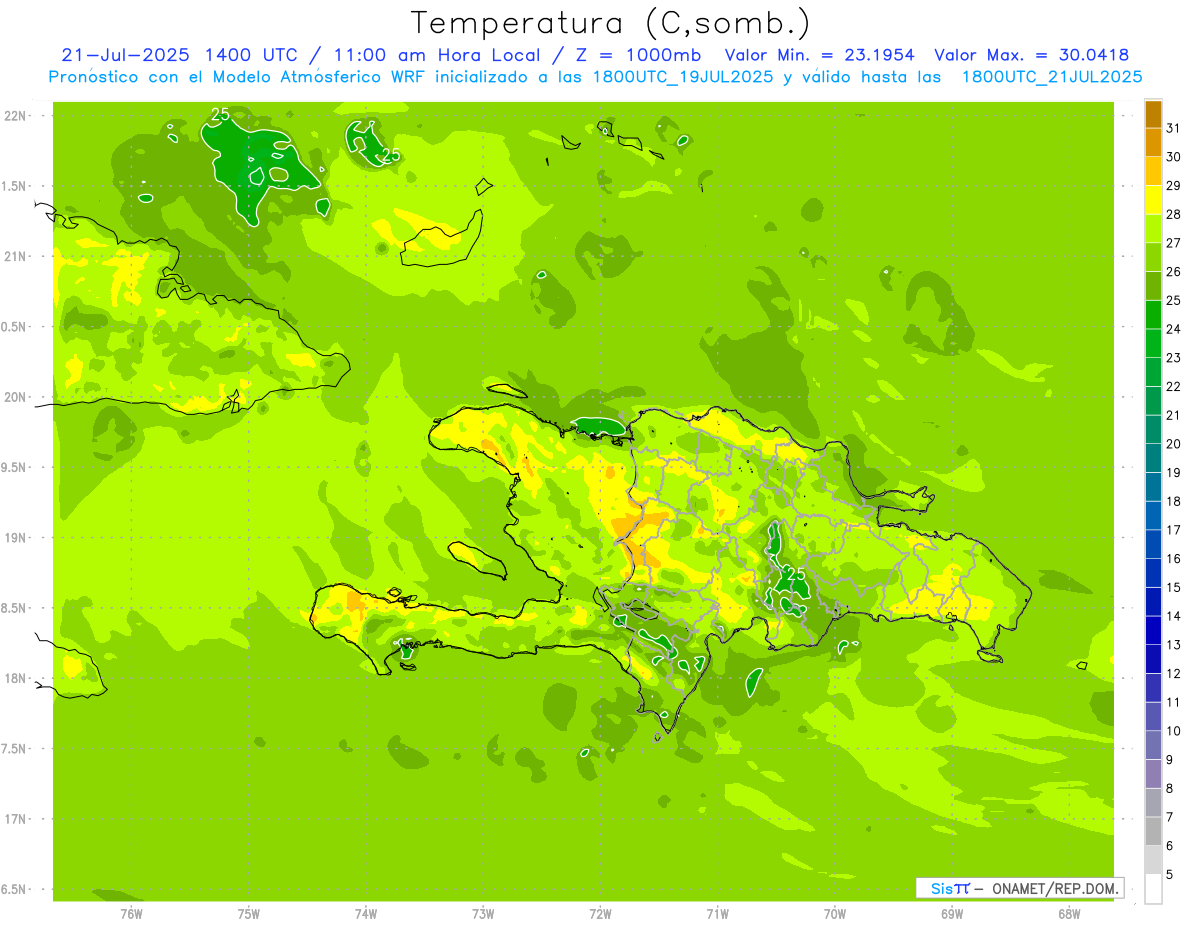1200x927 pixels.
Task: Click the "6.5N" latitude axis label
Action: pyautogui.click(x=14, y=889)
